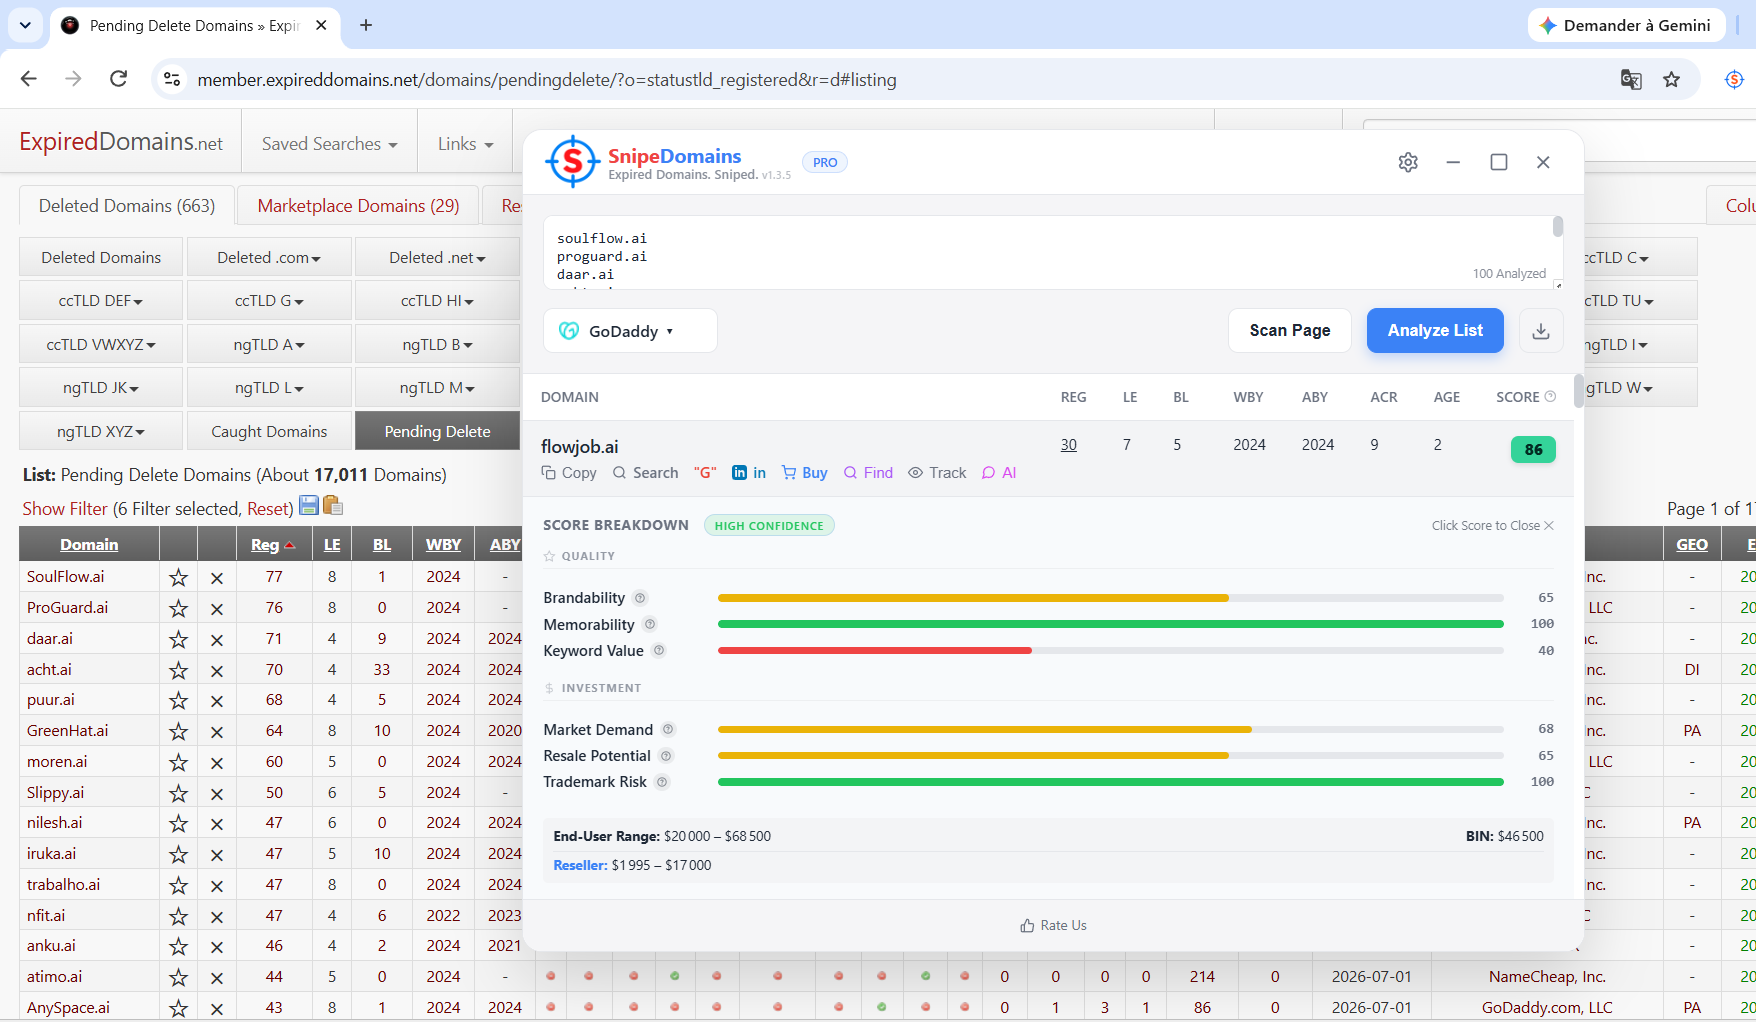
Task: Sort table by Reg column header
Action: 272,545
